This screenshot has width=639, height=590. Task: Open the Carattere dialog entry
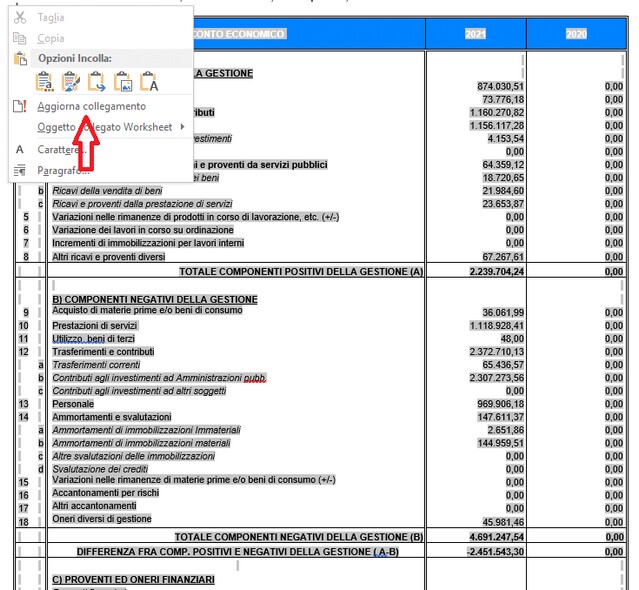click(62, 150)
